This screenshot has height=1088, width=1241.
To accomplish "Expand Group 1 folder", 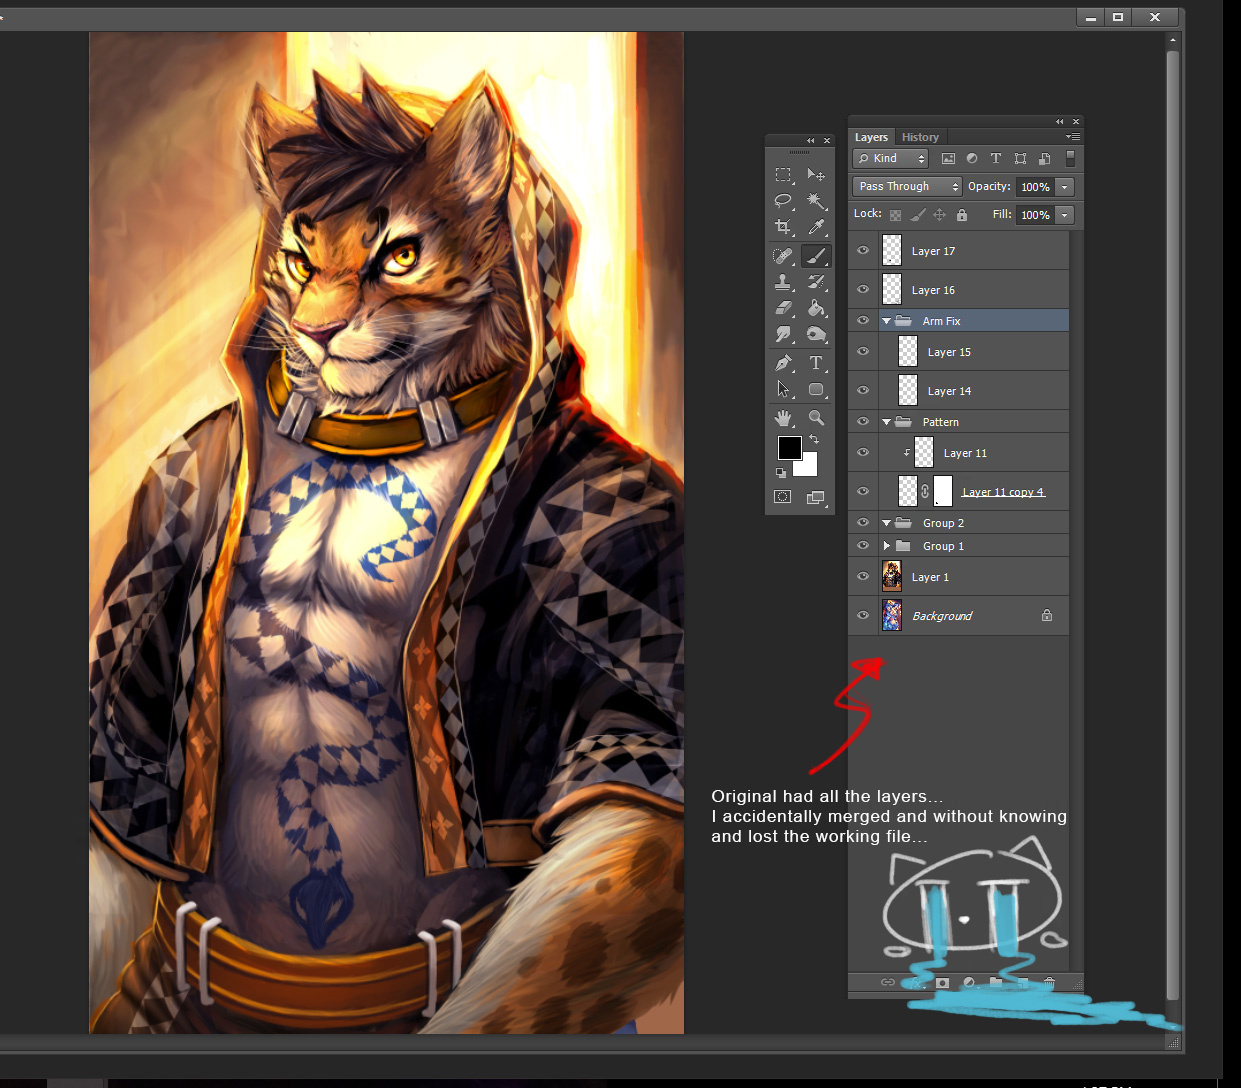I will [886, 546].
